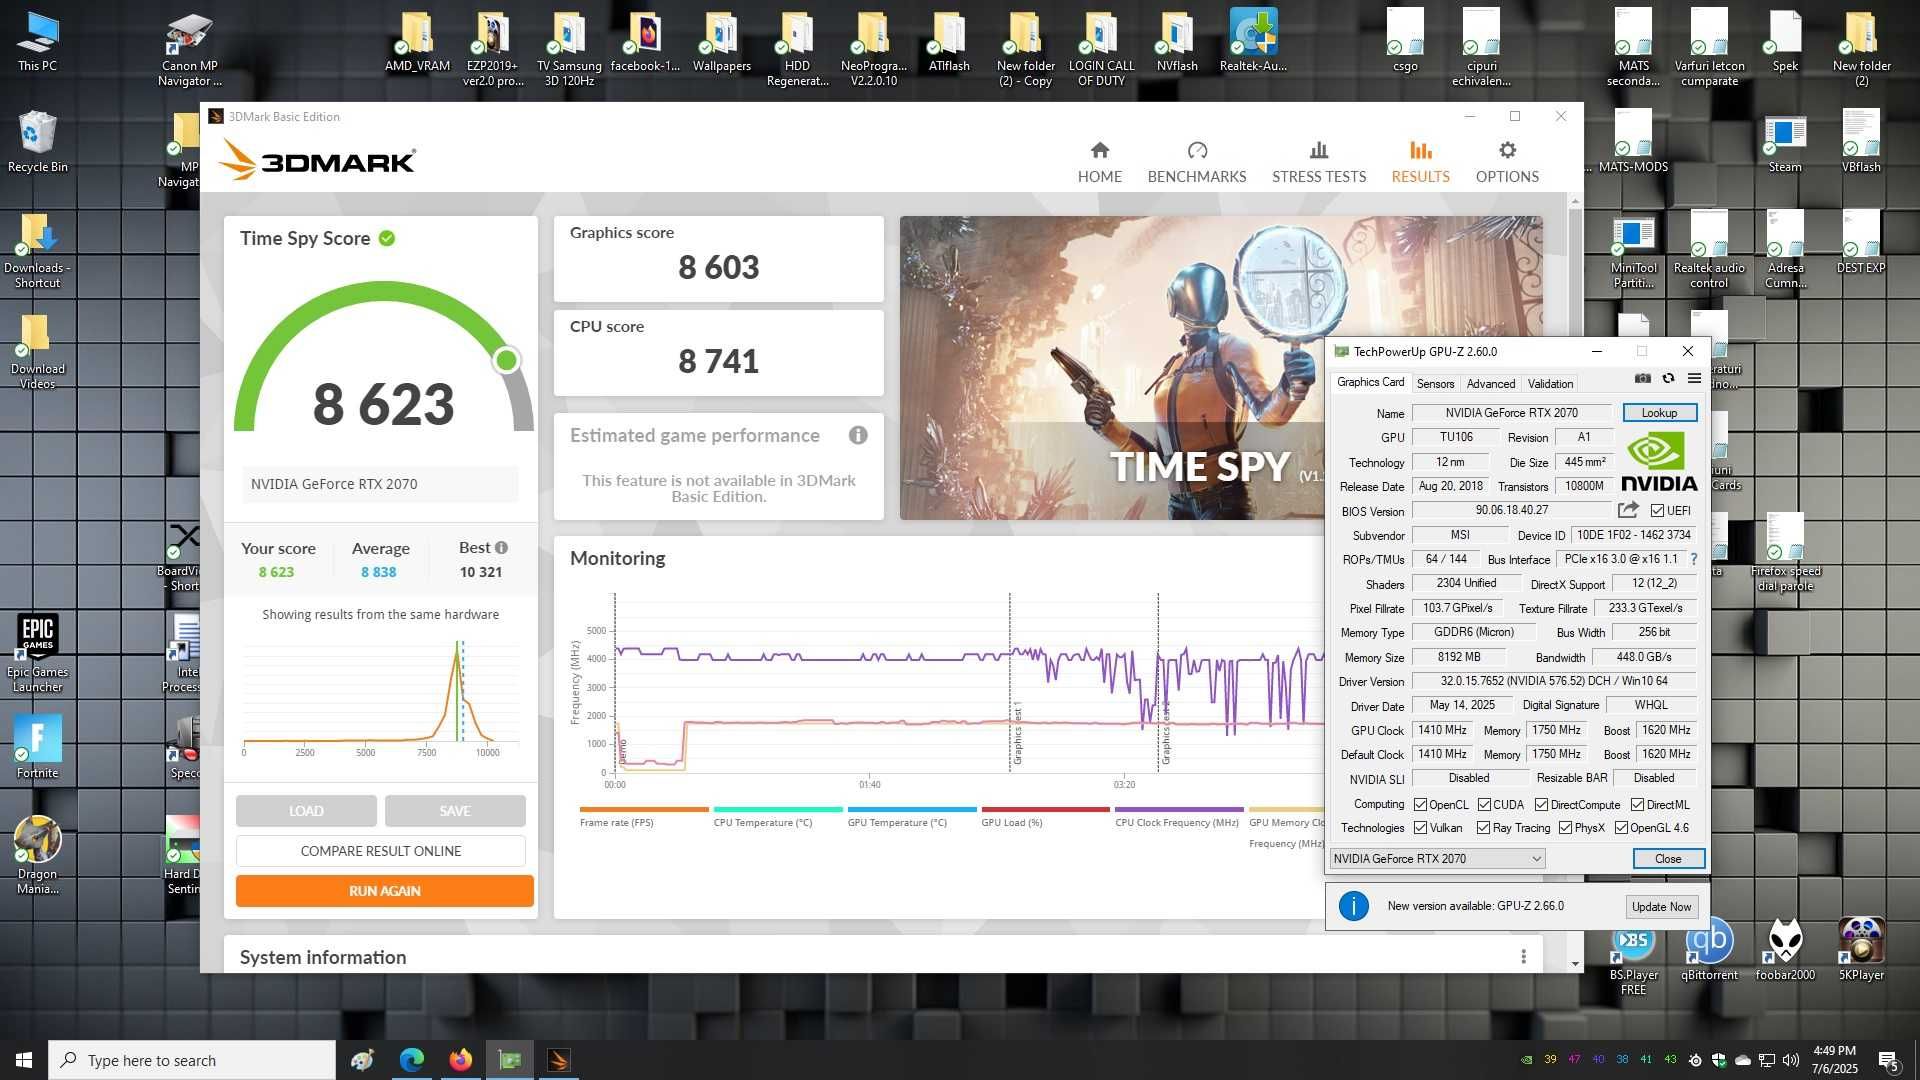Click the 3DMark taskbar icon
Image resolution: width=1920 pixels, height=1080 pixels.
559,1060
